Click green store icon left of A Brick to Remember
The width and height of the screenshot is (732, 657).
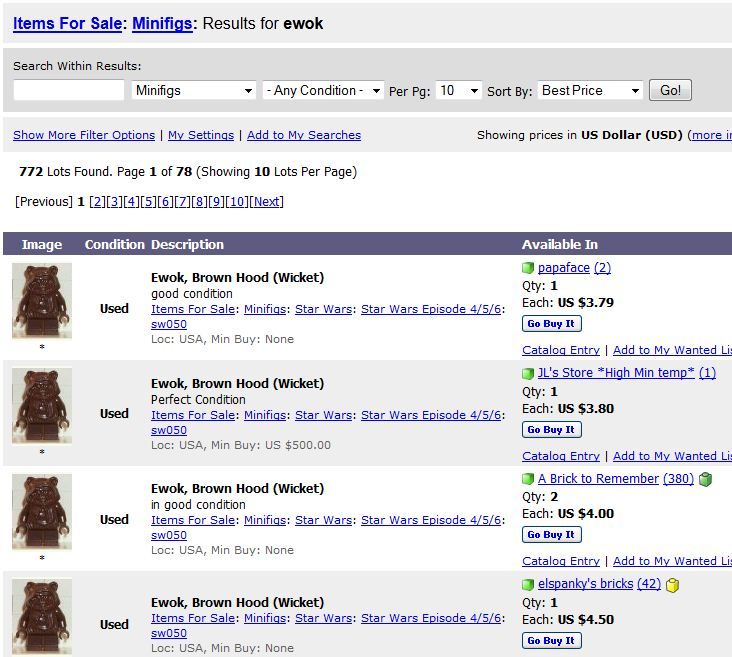click(528, 479)
